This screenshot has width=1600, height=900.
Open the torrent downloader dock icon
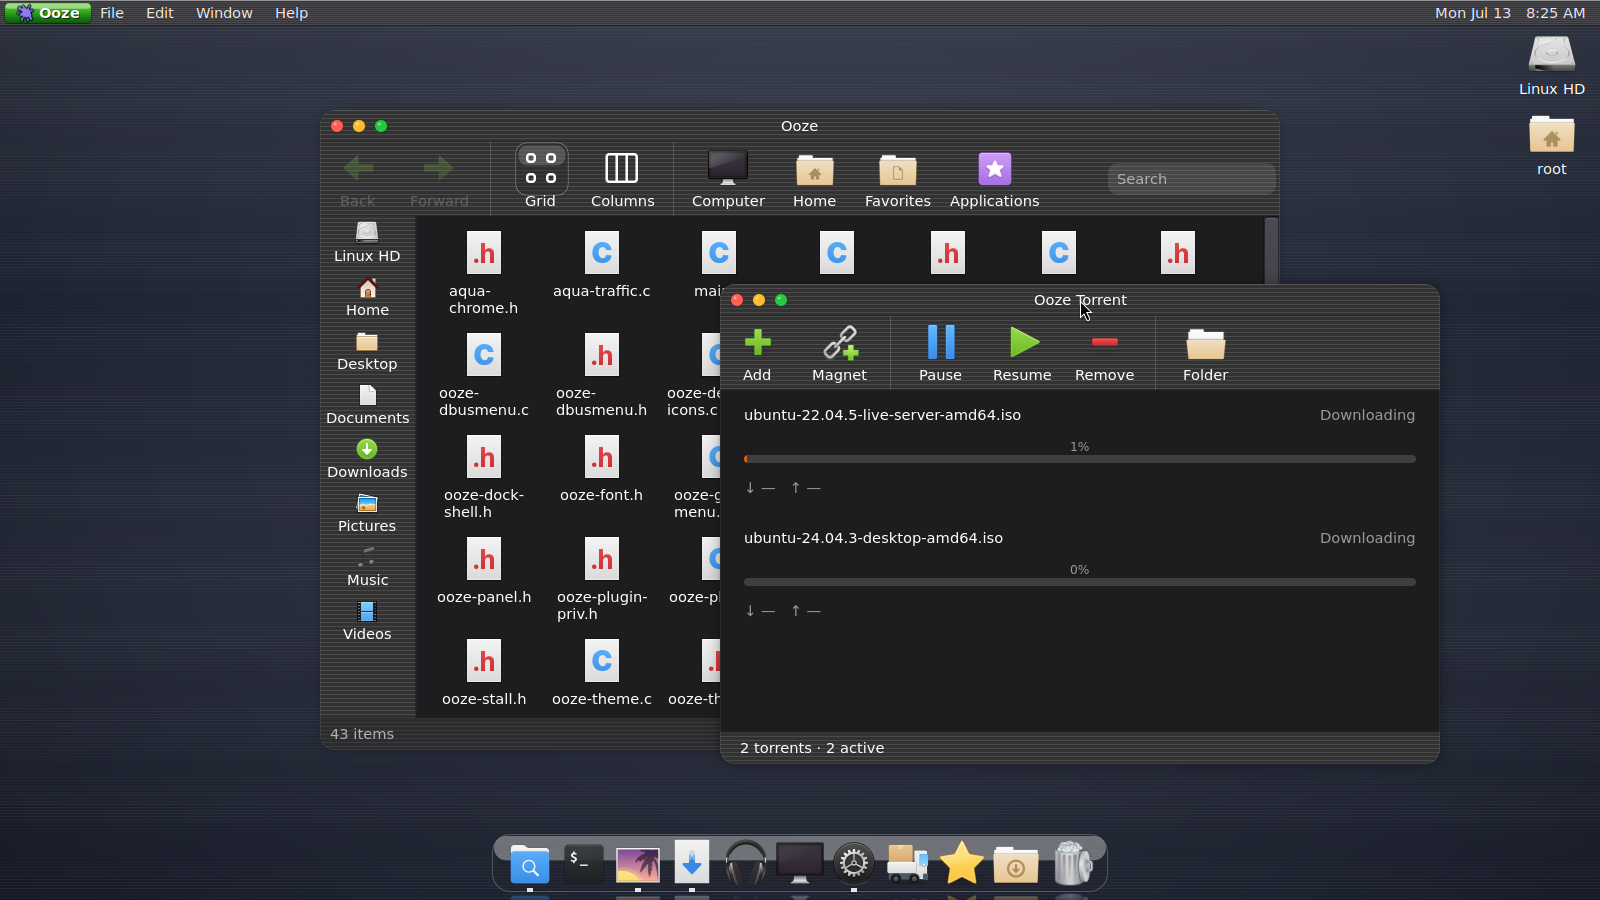(691, 864)
